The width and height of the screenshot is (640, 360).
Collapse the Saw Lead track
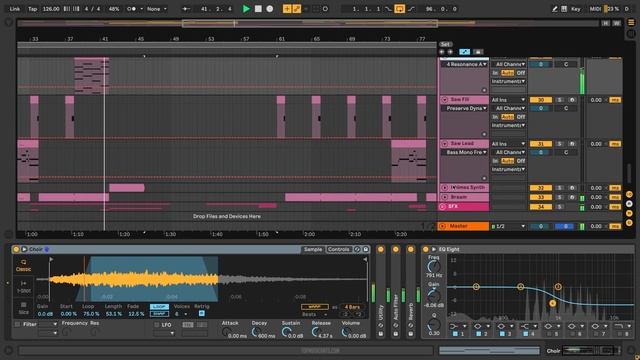pyautogui.click(x=444, y=144)
